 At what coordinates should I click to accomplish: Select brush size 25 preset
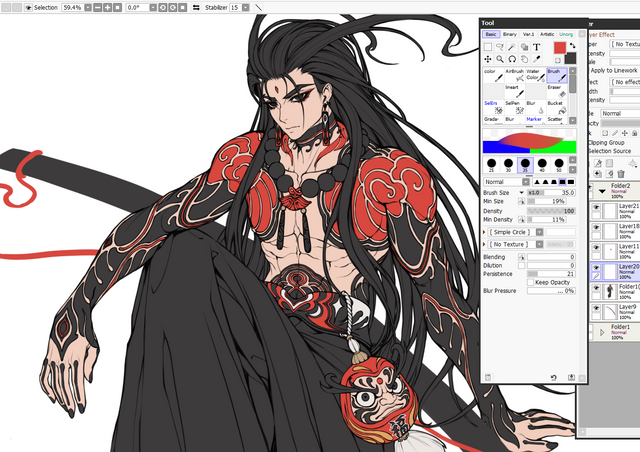click(x=491, y=165)
